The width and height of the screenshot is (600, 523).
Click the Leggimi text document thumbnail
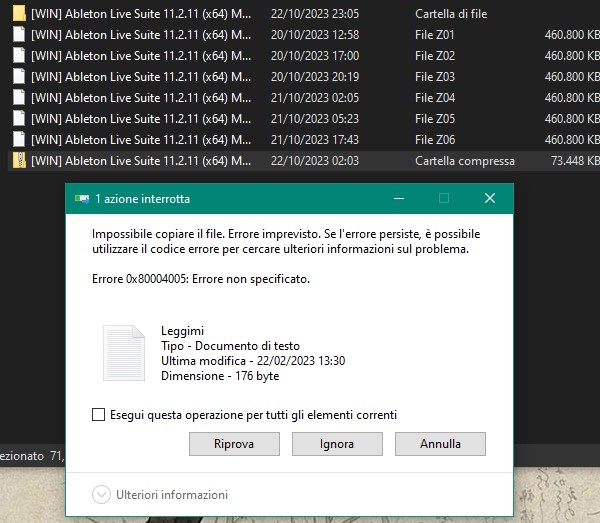point(124,353)
